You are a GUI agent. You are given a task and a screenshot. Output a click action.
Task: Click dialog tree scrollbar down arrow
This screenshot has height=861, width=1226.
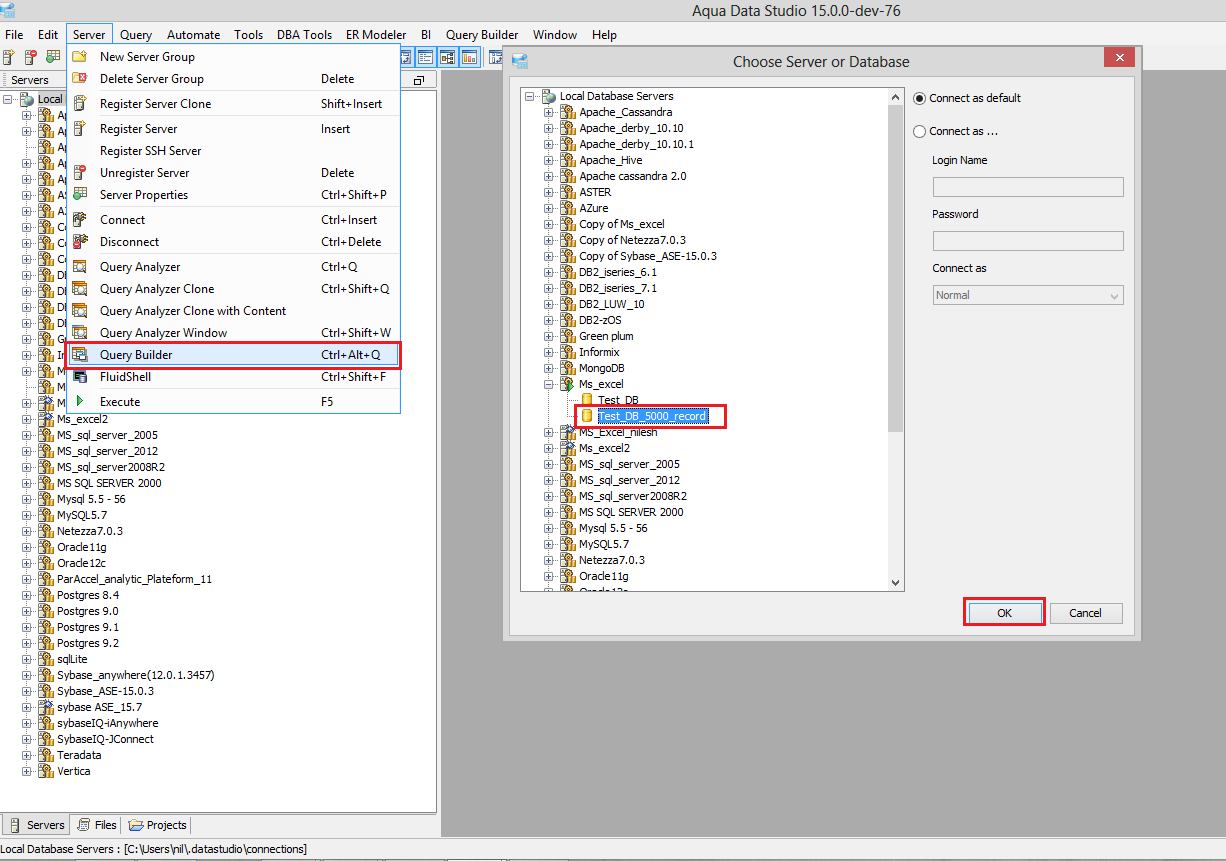point(895,582)
